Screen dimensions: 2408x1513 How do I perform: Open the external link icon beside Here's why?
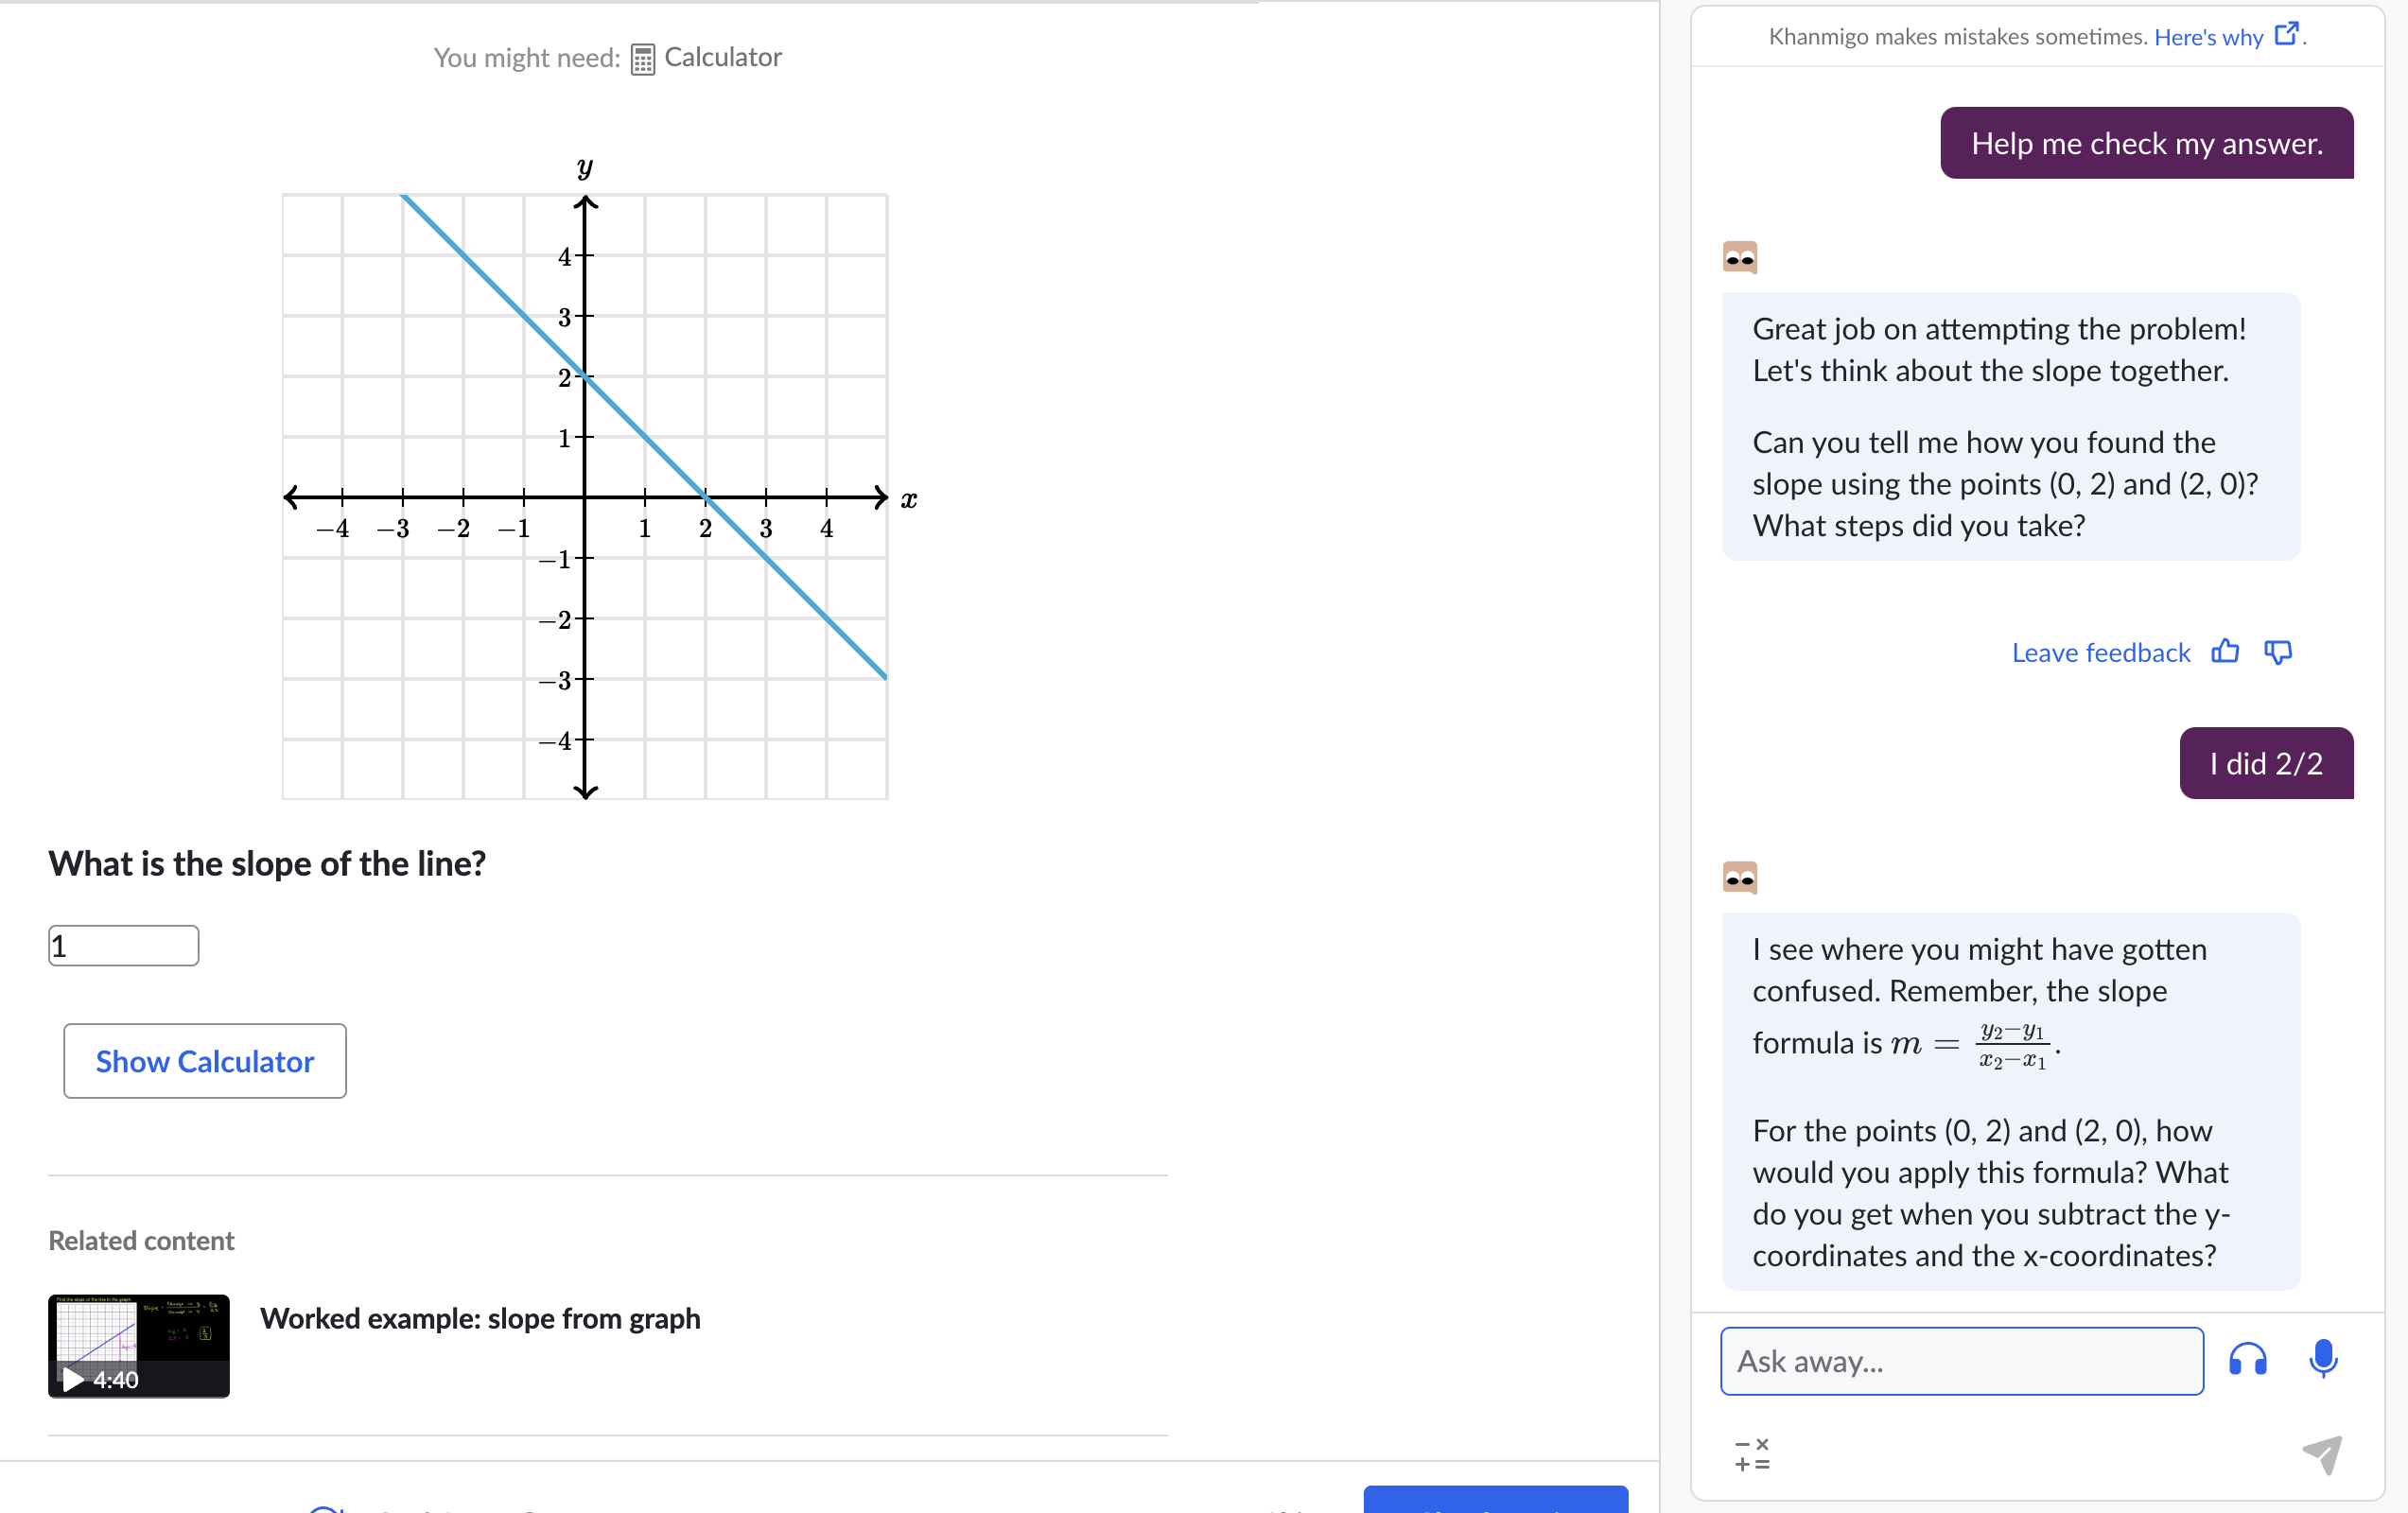click(2286, 35)
